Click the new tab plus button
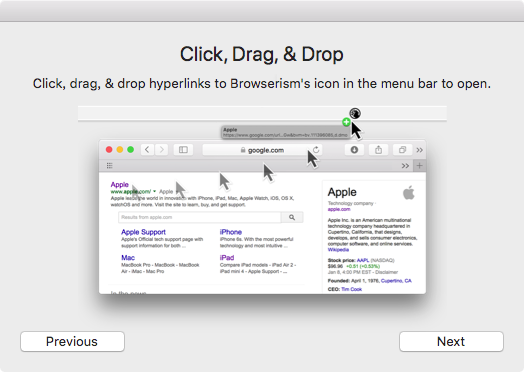The height and width of the screenshot is (372, 524). point(419,165)
